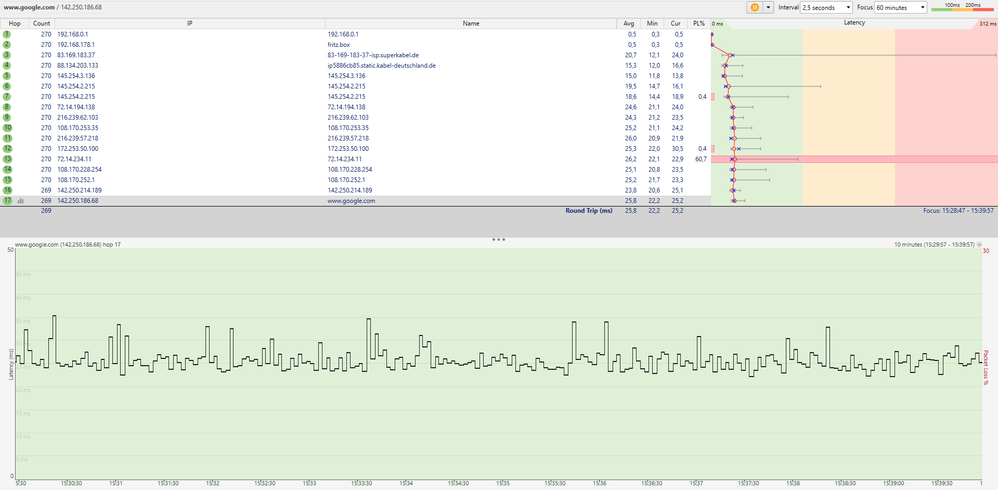This screenshot has width=998, height=490.
Task: Sort by the Hop column header
Action: (x=14, y=24)
